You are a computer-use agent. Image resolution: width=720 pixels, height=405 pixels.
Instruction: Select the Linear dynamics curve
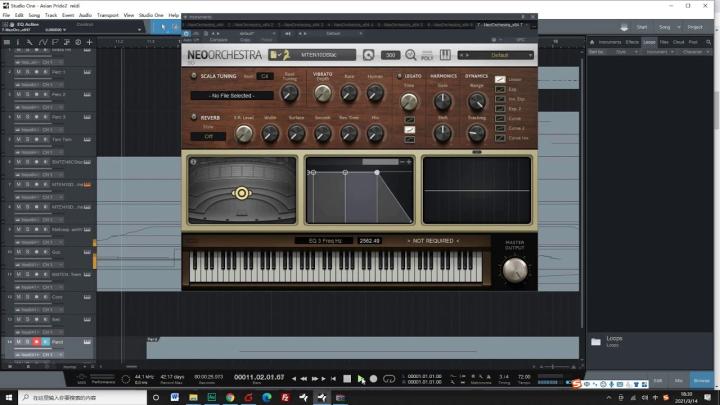point(500,79)
